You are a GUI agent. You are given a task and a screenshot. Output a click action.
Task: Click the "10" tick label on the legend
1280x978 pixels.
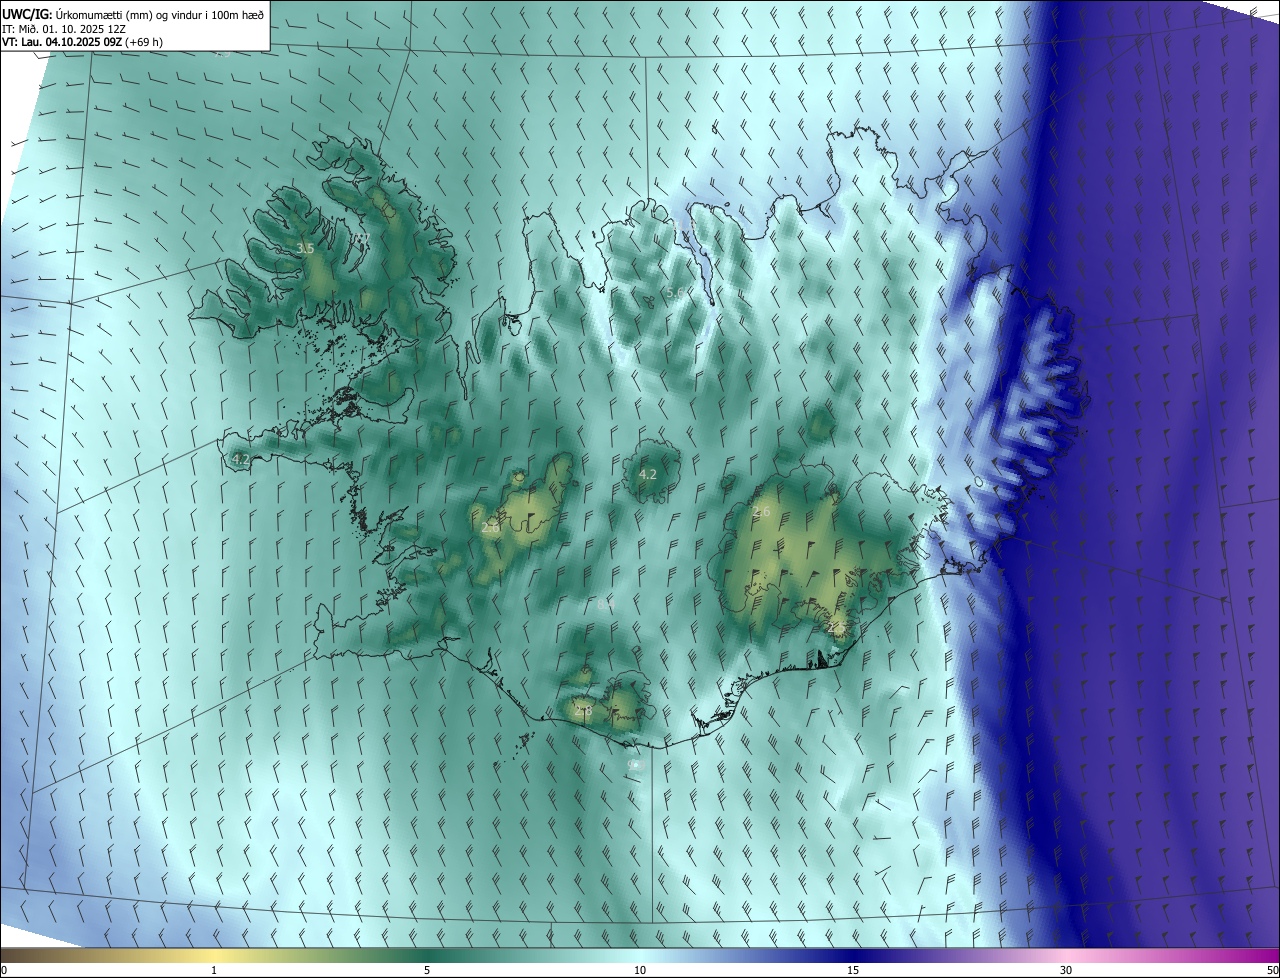point(640,970)
